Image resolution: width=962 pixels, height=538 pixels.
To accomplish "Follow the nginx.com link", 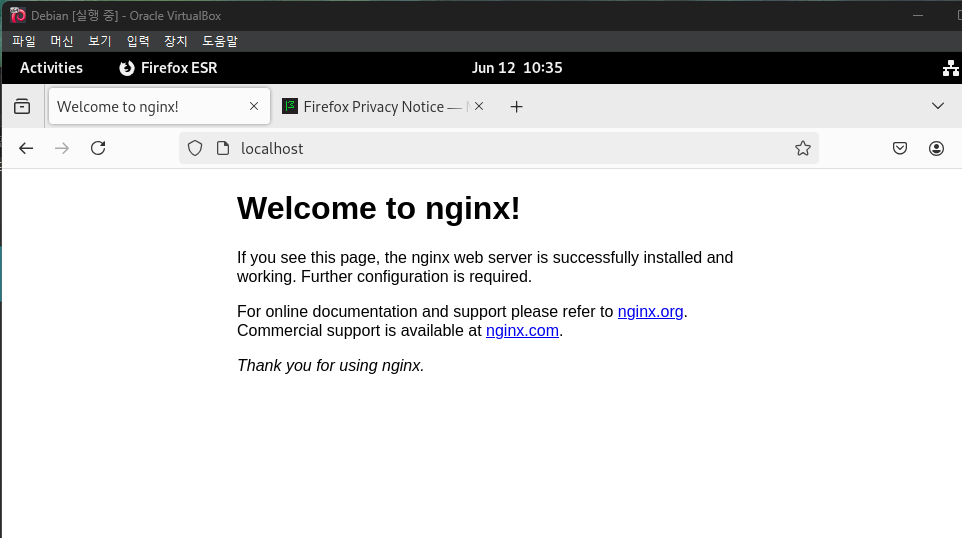I will coord(522,331).
